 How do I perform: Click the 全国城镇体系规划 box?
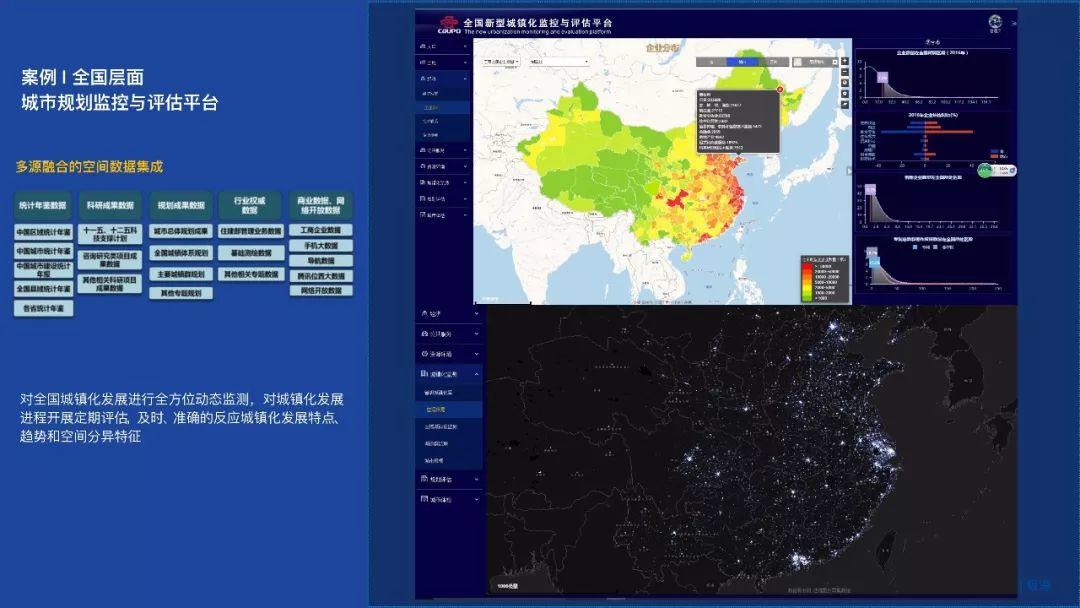(181, 253)
